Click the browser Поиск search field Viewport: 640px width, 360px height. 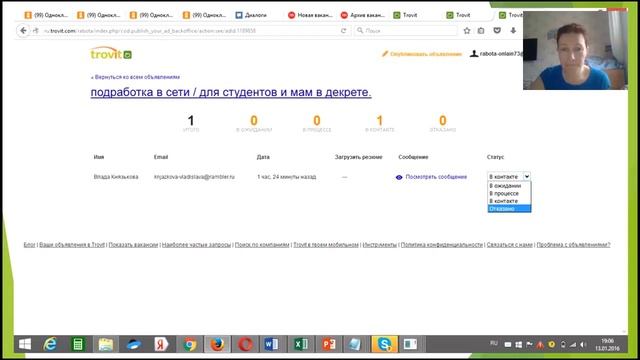[x=406, y=31]
